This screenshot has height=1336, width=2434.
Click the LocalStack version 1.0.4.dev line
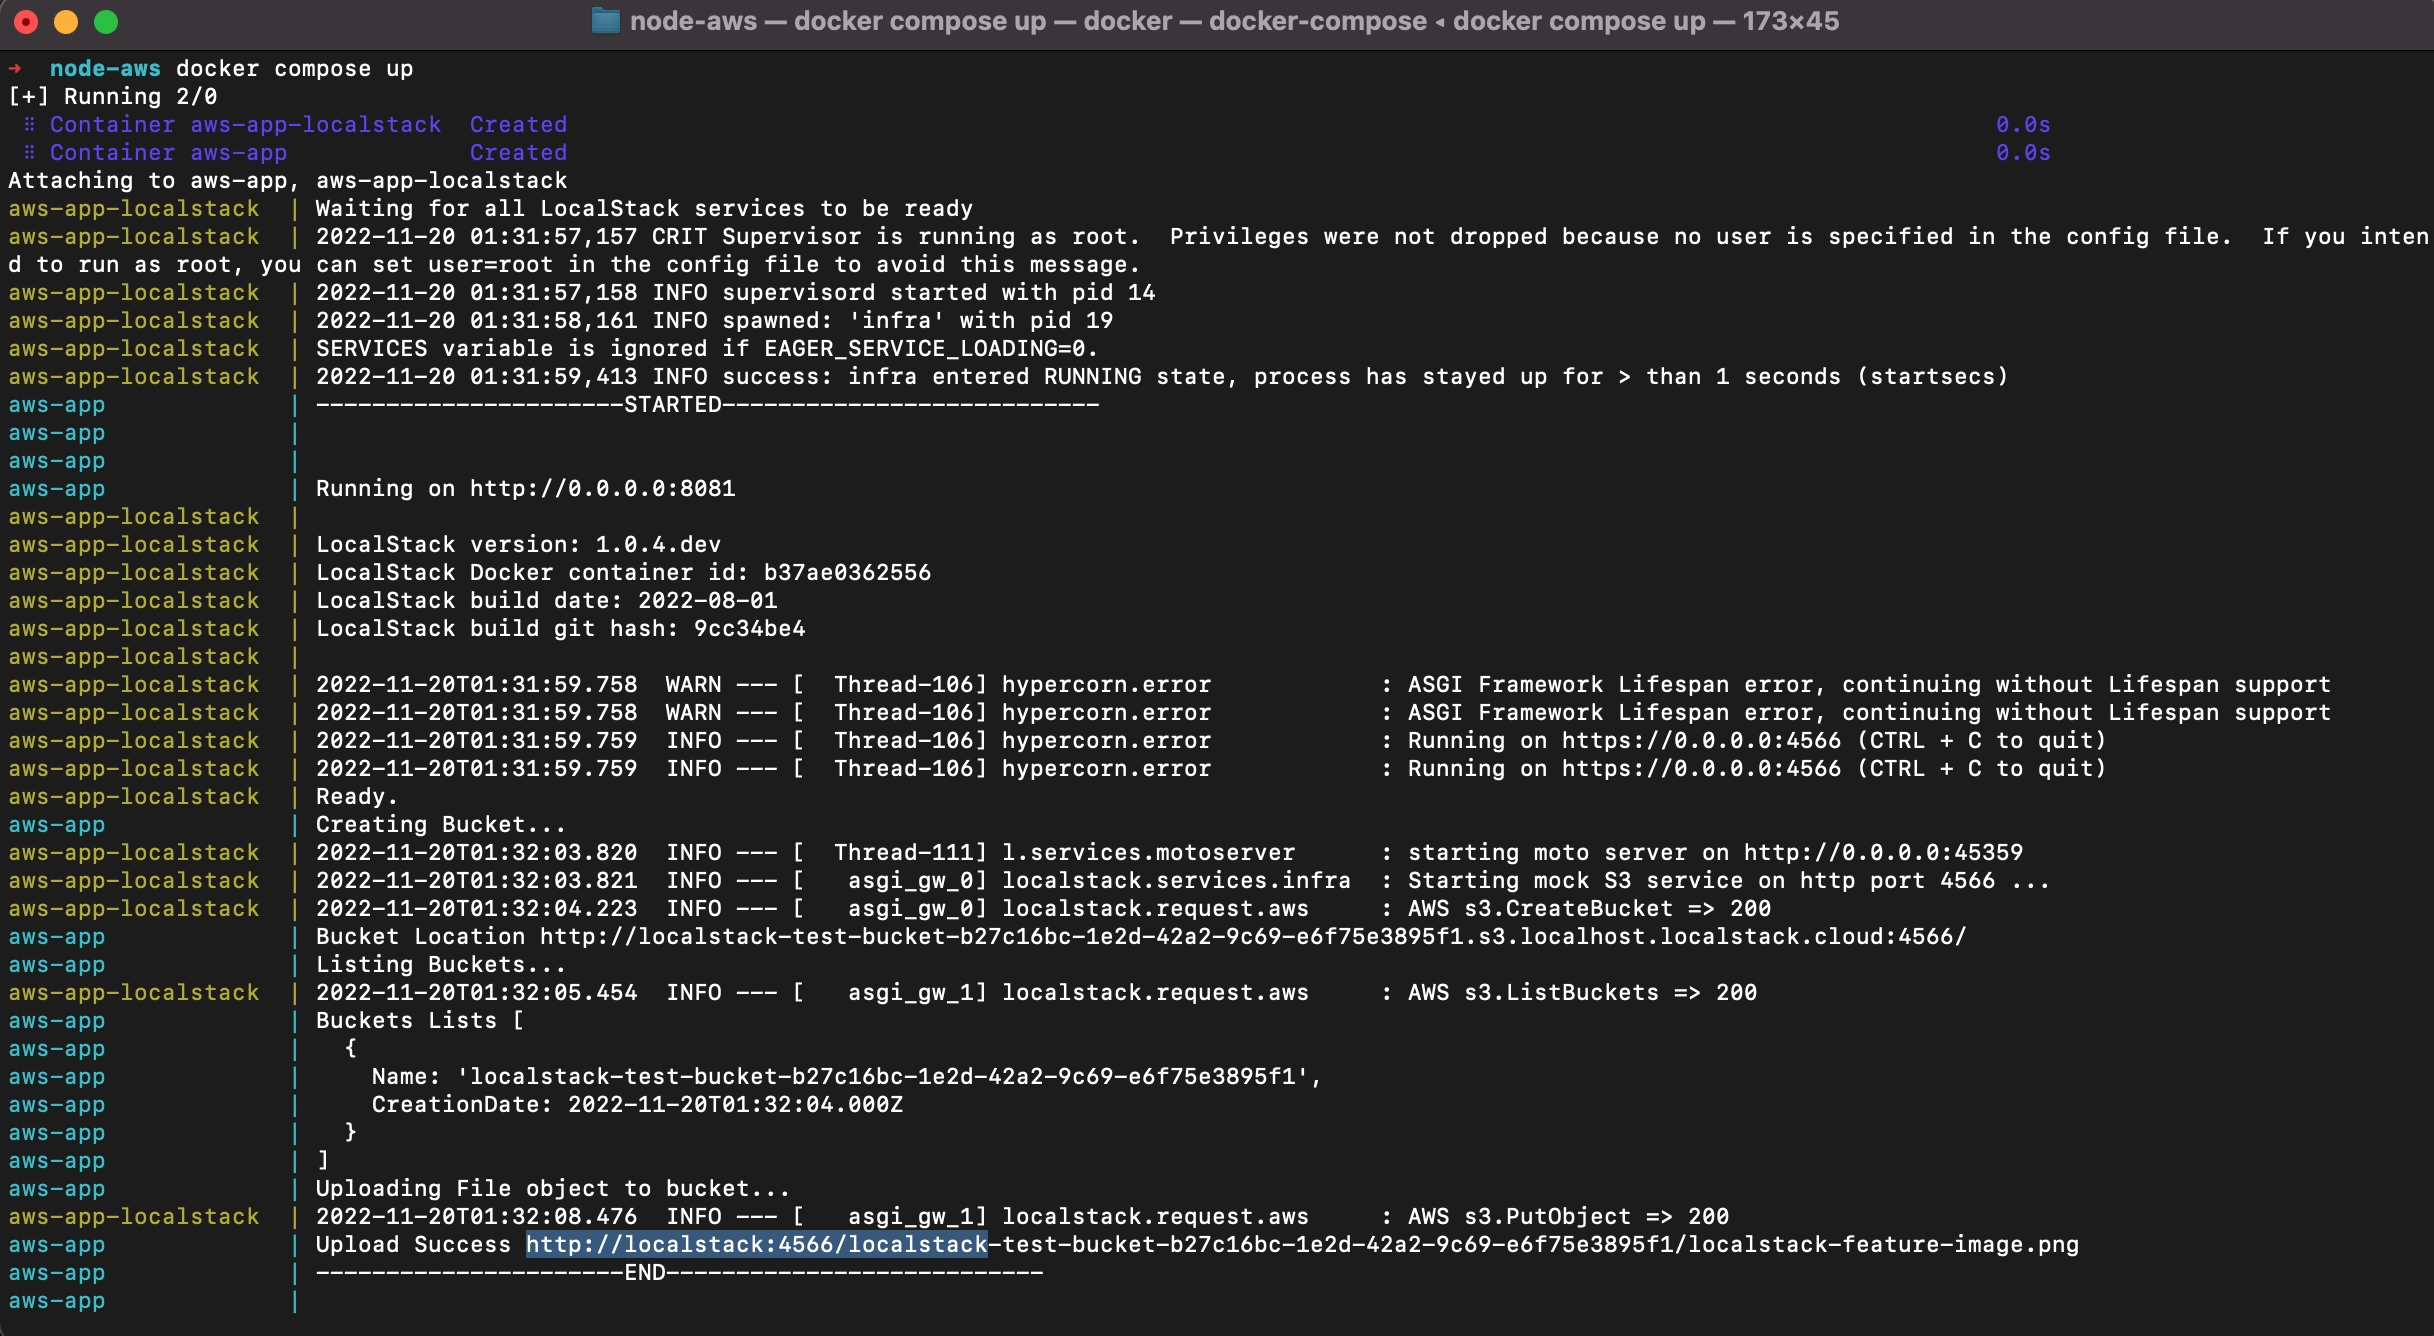pos(518,544)
